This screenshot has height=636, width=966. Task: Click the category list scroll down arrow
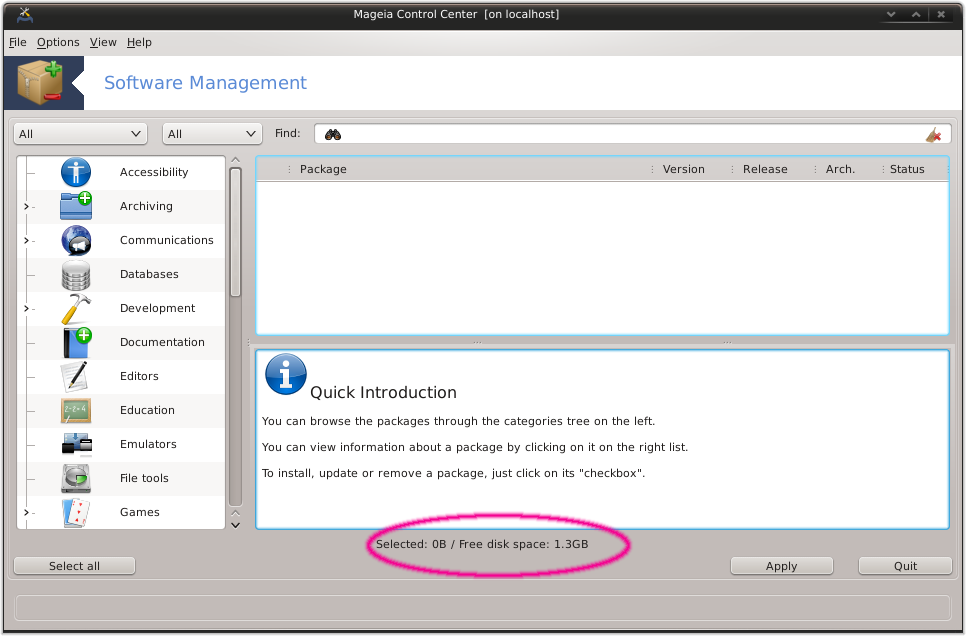(235, 525)
